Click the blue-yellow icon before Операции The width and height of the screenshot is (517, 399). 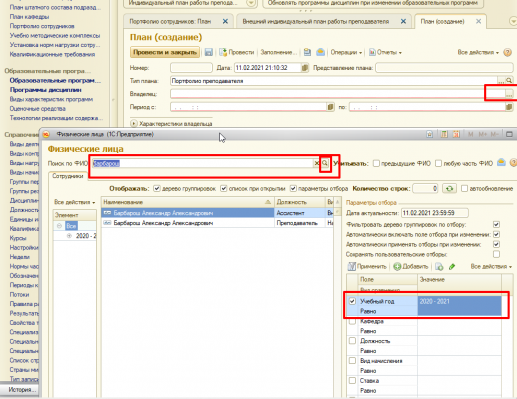320,52
